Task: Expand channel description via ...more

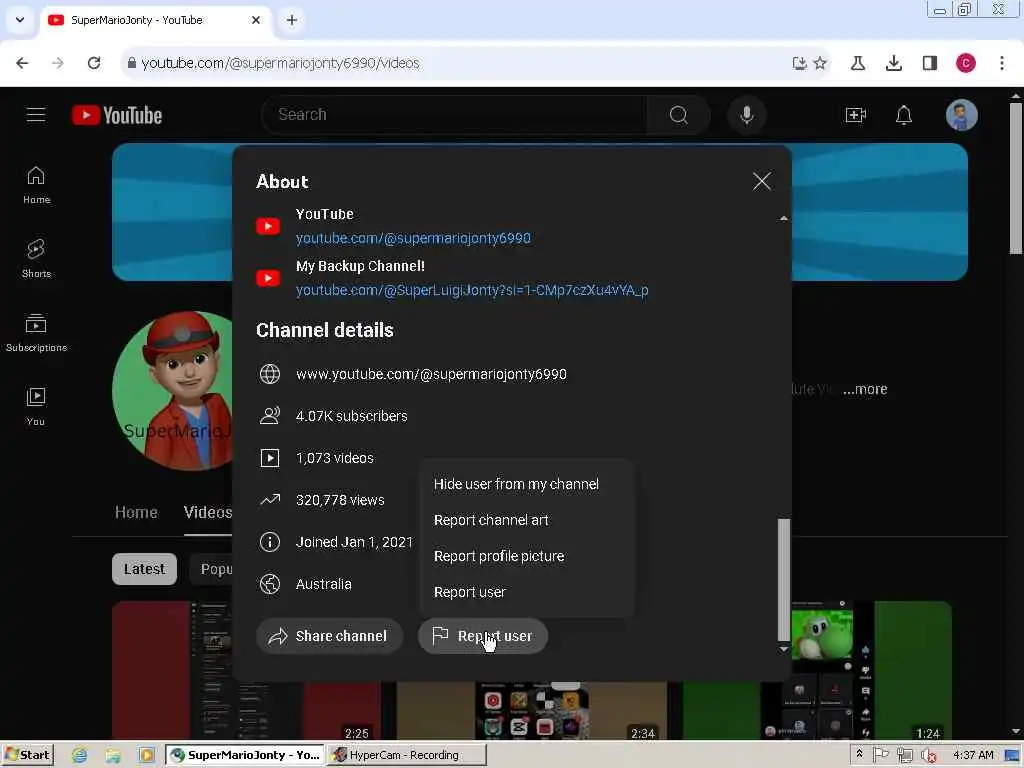Action: pos(865,389)
